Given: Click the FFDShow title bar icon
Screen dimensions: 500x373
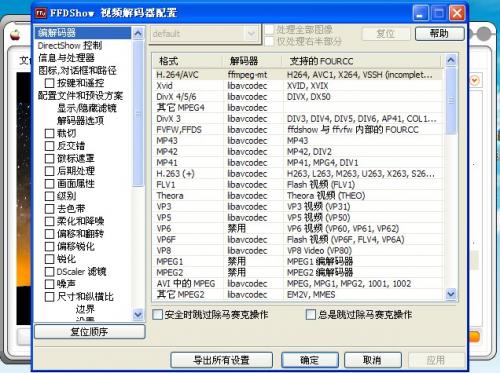Looking at the screenshot, I should tap(41, 13).
